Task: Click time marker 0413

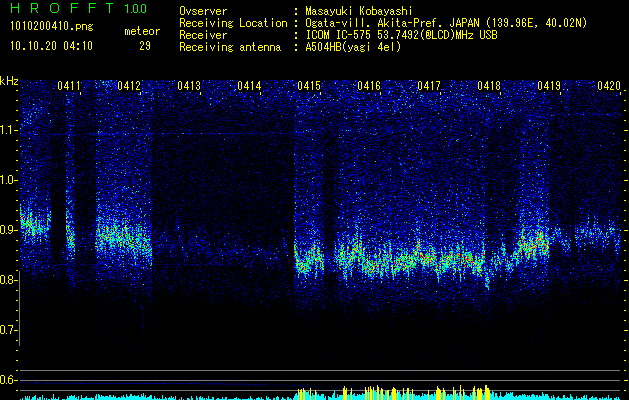Action: click(189, 85)
